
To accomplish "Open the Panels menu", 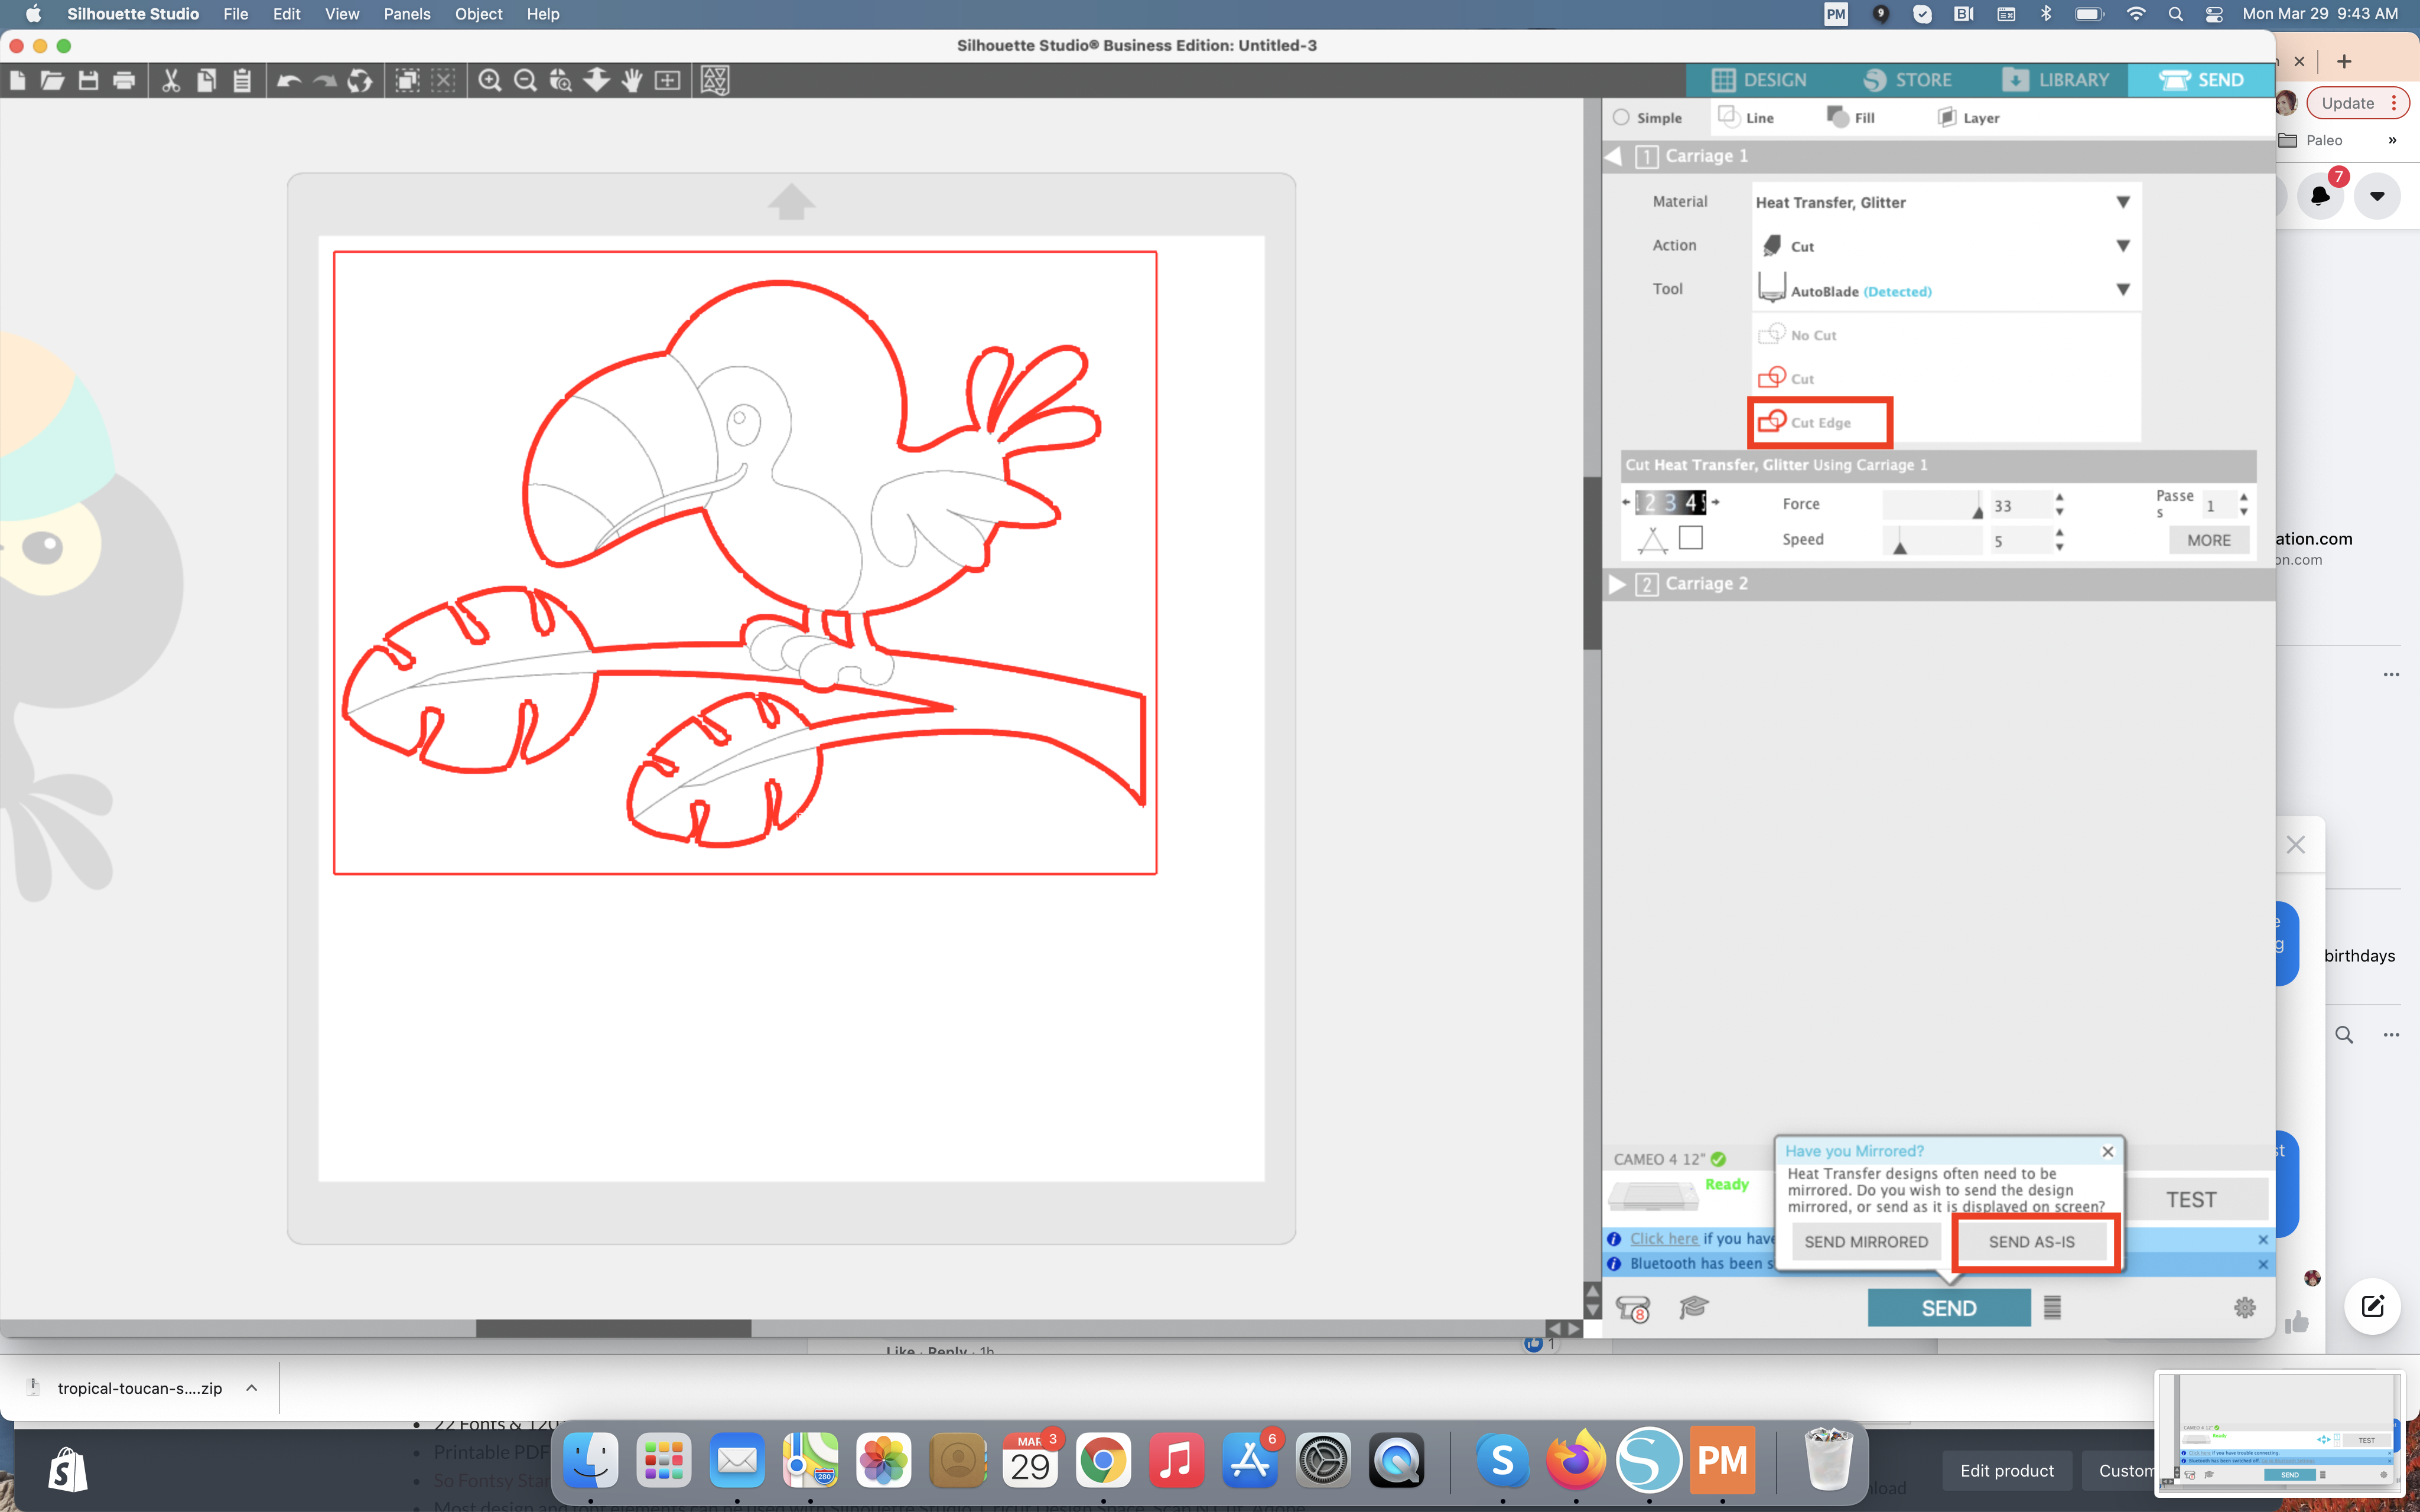I will pos(406,14).
